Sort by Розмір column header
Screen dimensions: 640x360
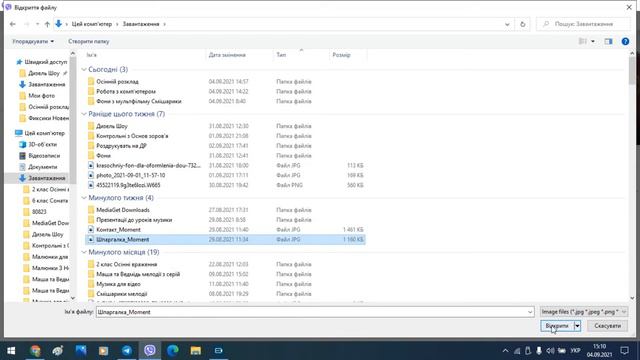[341, 55]
